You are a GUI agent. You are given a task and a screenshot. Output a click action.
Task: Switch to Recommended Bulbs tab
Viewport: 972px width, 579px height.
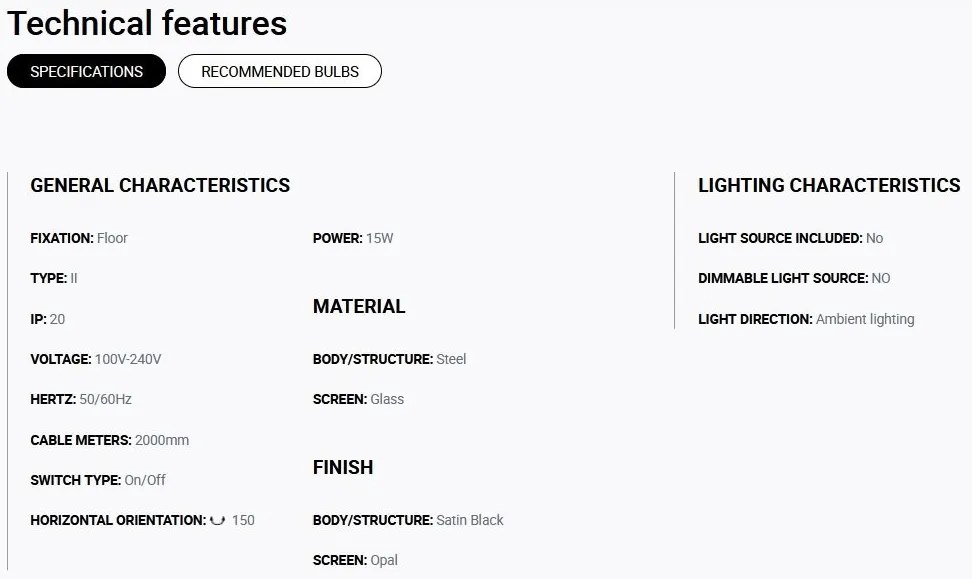280,71
